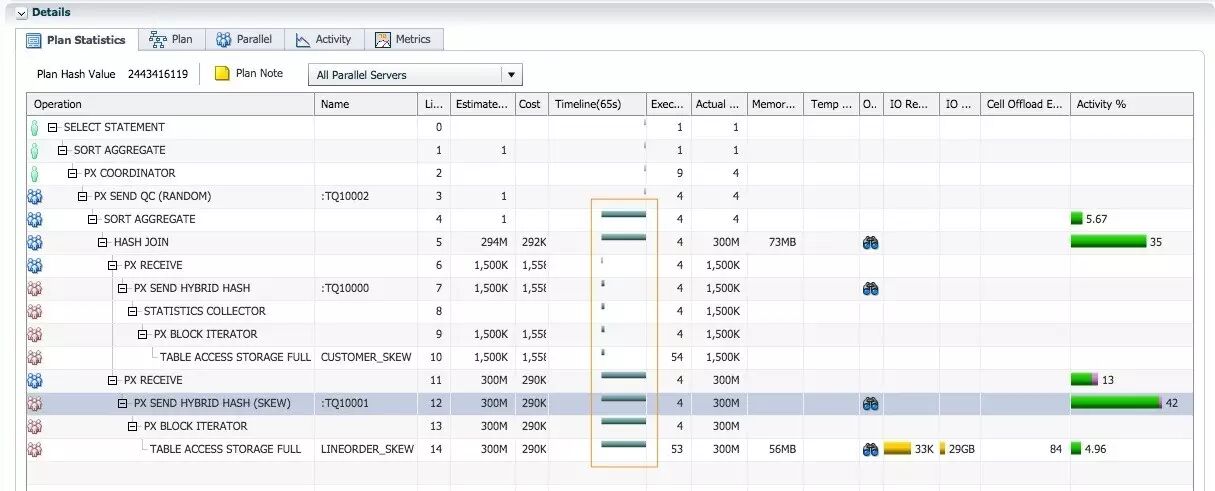Screen dimensions: 1215x491
Task: Select the CUSTOMER_SKEW name cell
Action: pyautogui.click(x=366, y=357)
